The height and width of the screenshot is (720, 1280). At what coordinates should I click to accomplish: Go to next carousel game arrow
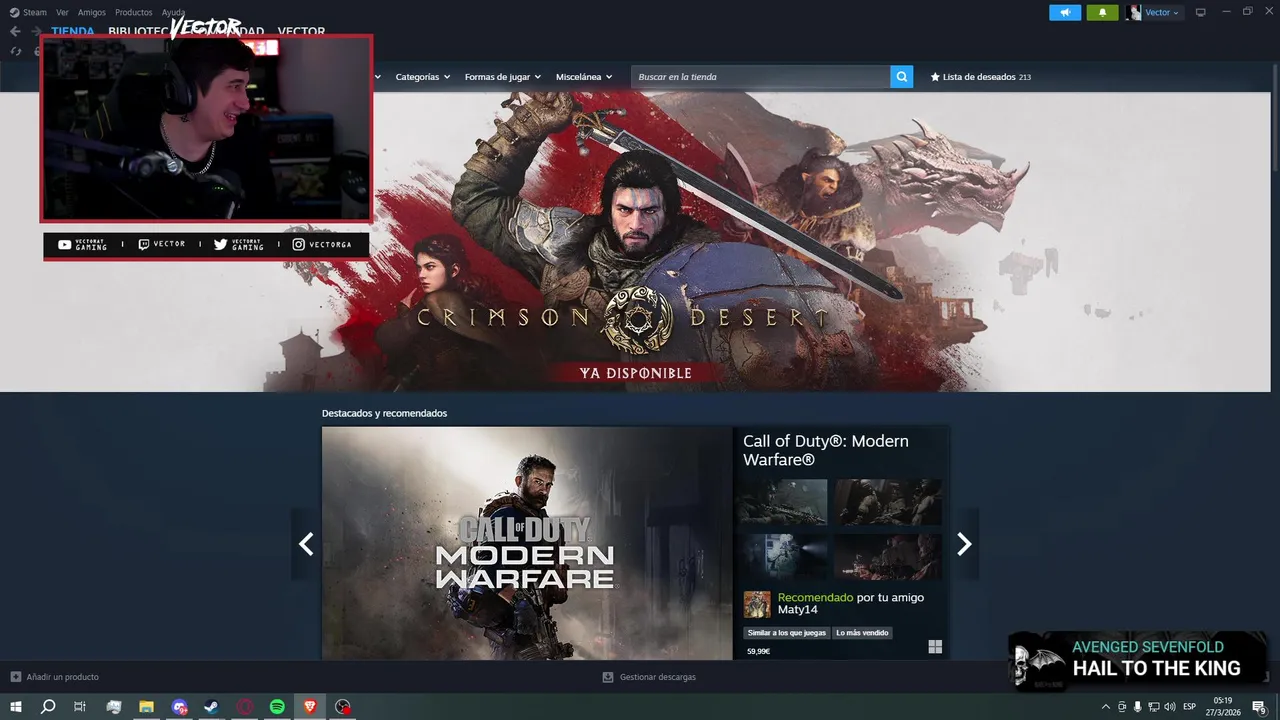tap(964, 544)
